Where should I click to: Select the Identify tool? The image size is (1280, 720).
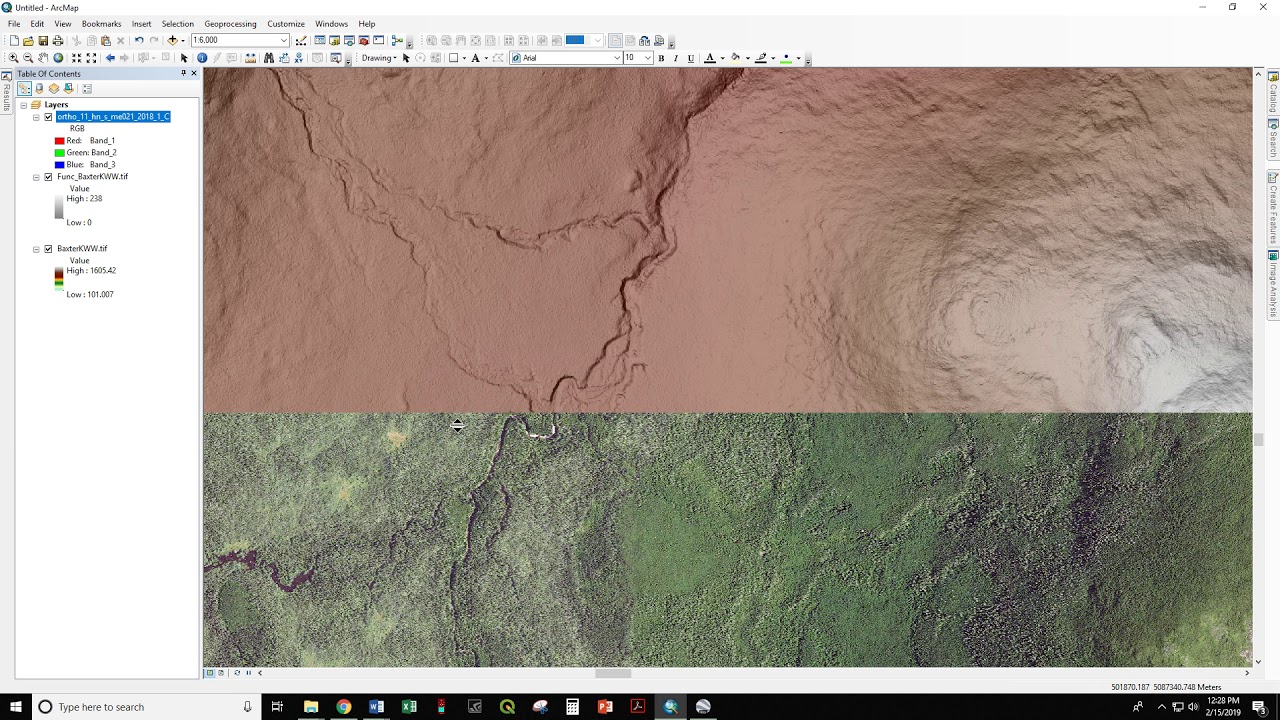202,58
